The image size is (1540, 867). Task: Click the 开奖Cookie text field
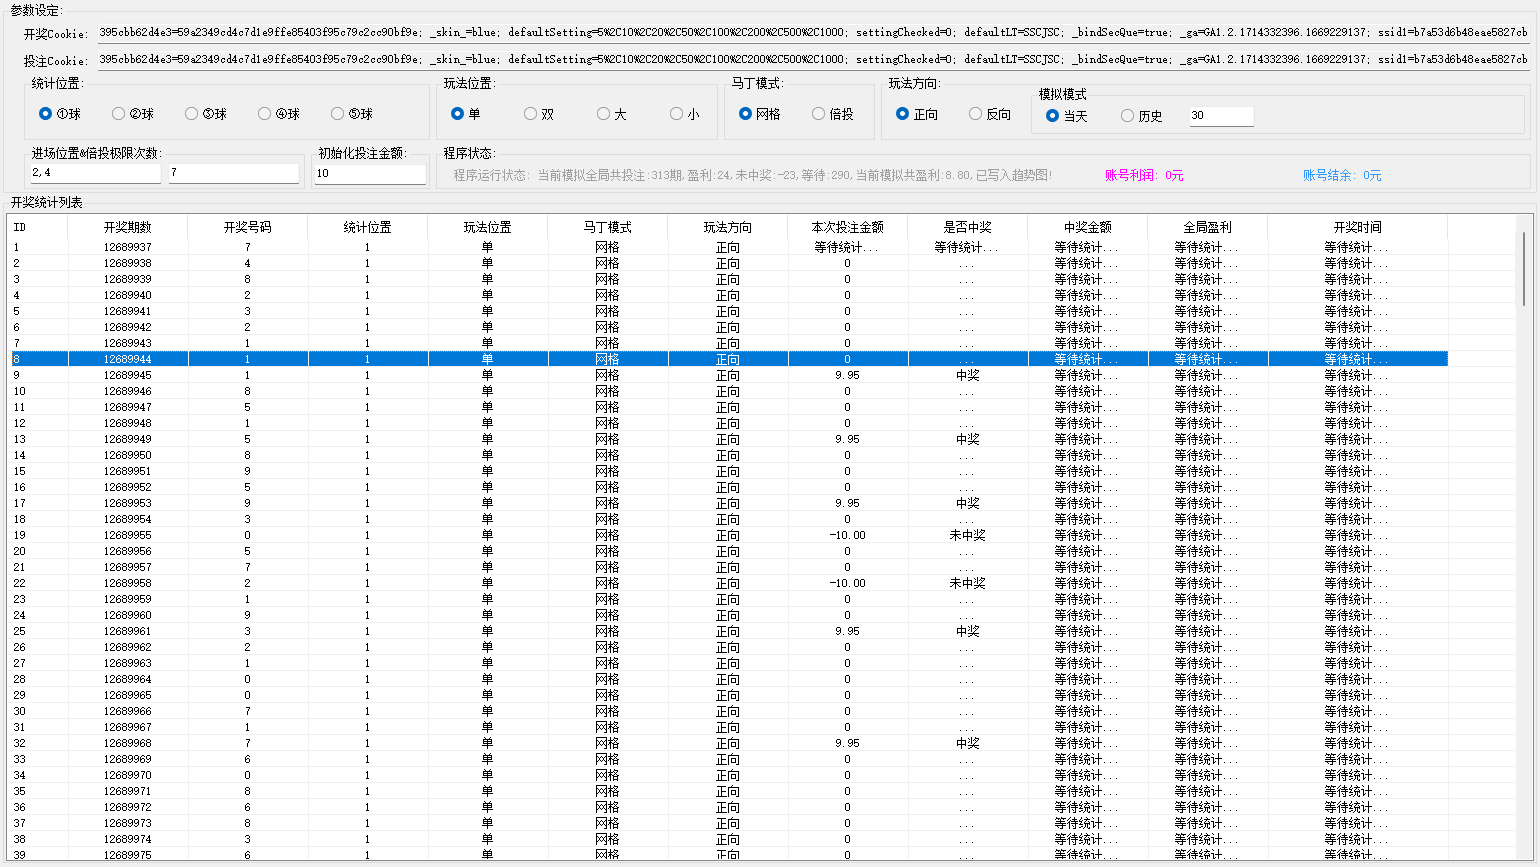coord(812,32)
